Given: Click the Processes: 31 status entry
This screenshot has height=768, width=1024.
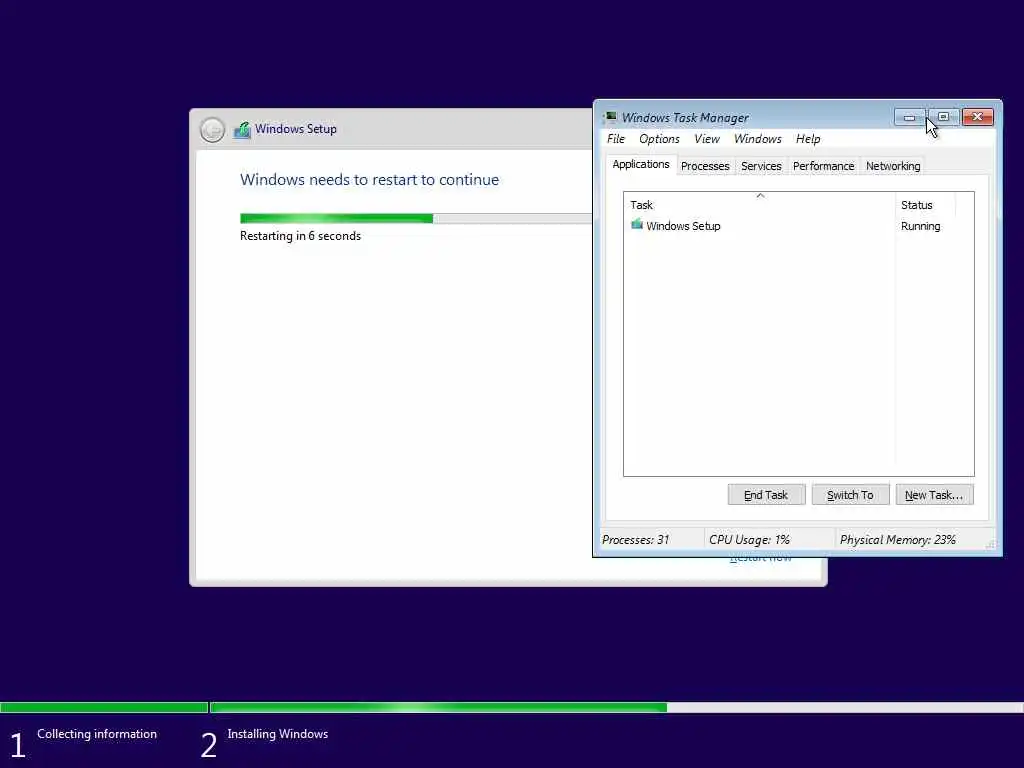Looking at the screenshot, I should [635, 540].
